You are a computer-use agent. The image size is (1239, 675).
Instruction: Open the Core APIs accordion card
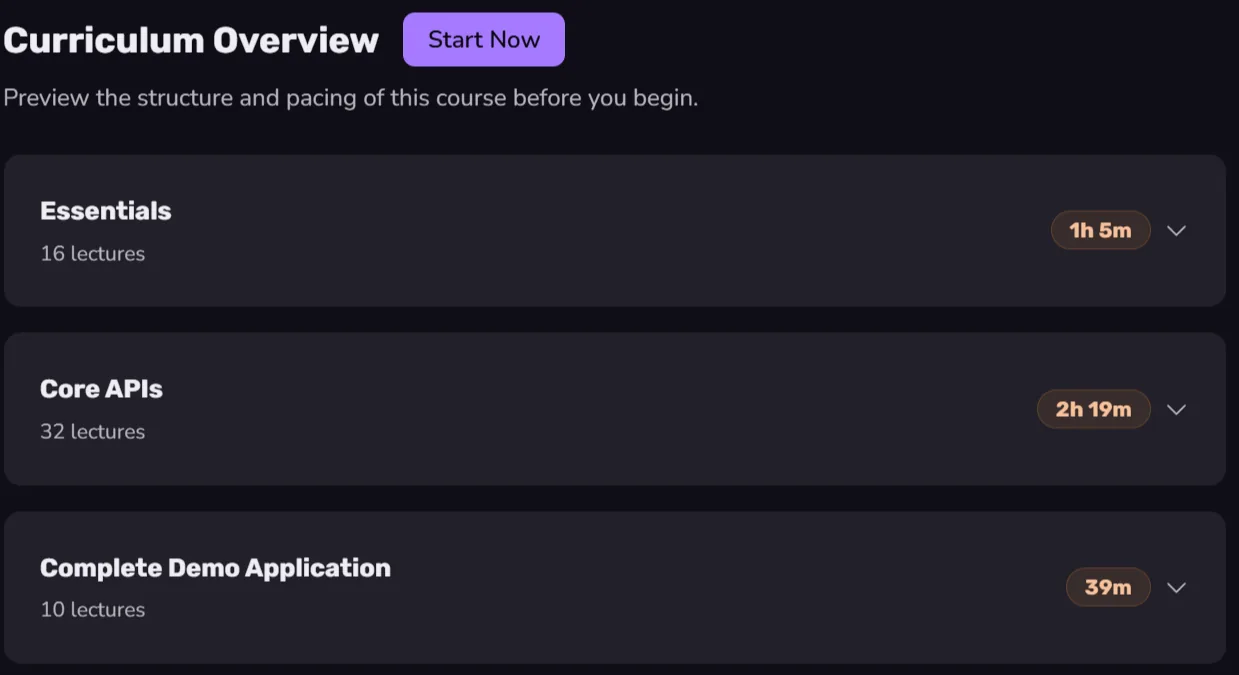(615, 409)
